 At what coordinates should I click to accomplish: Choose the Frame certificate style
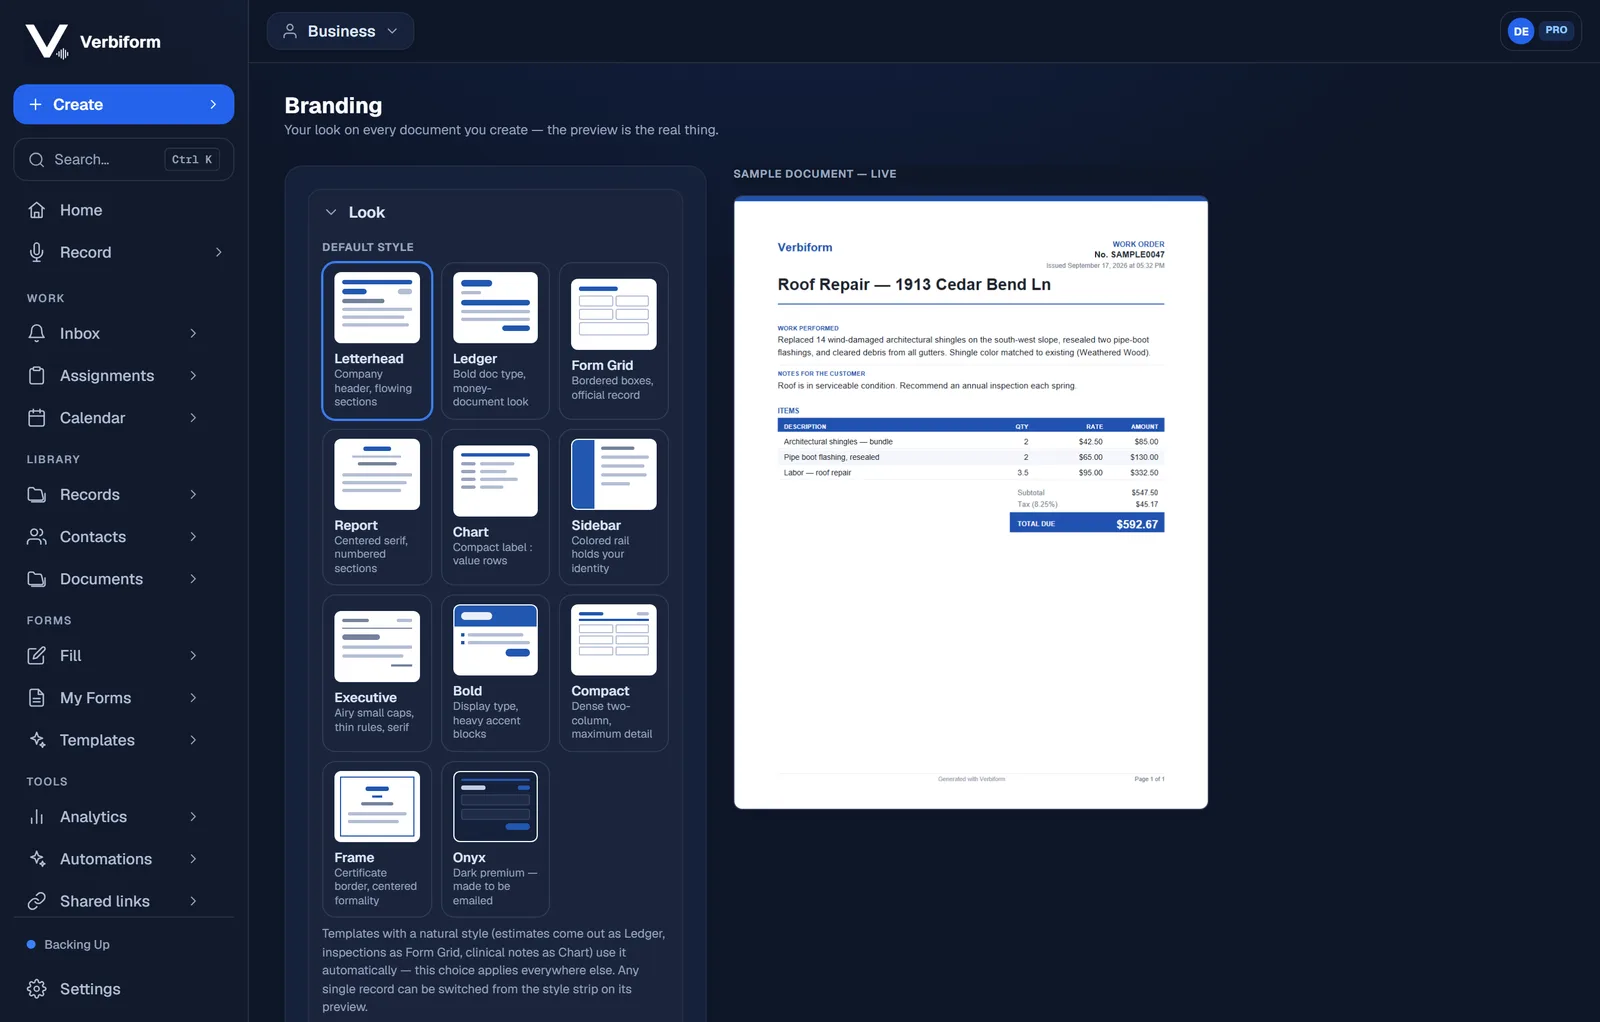point(377,839)
